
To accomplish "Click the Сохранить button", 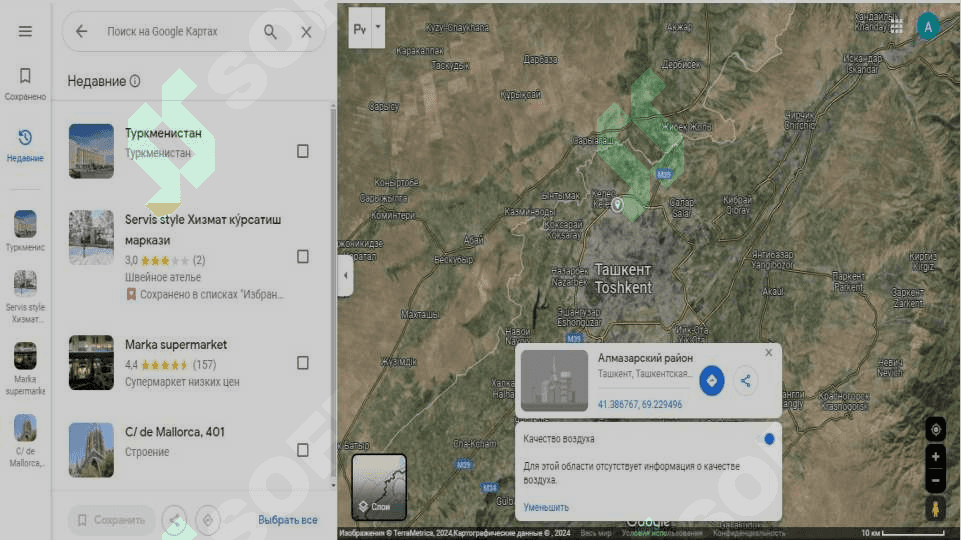I will (x=112, y=520).
